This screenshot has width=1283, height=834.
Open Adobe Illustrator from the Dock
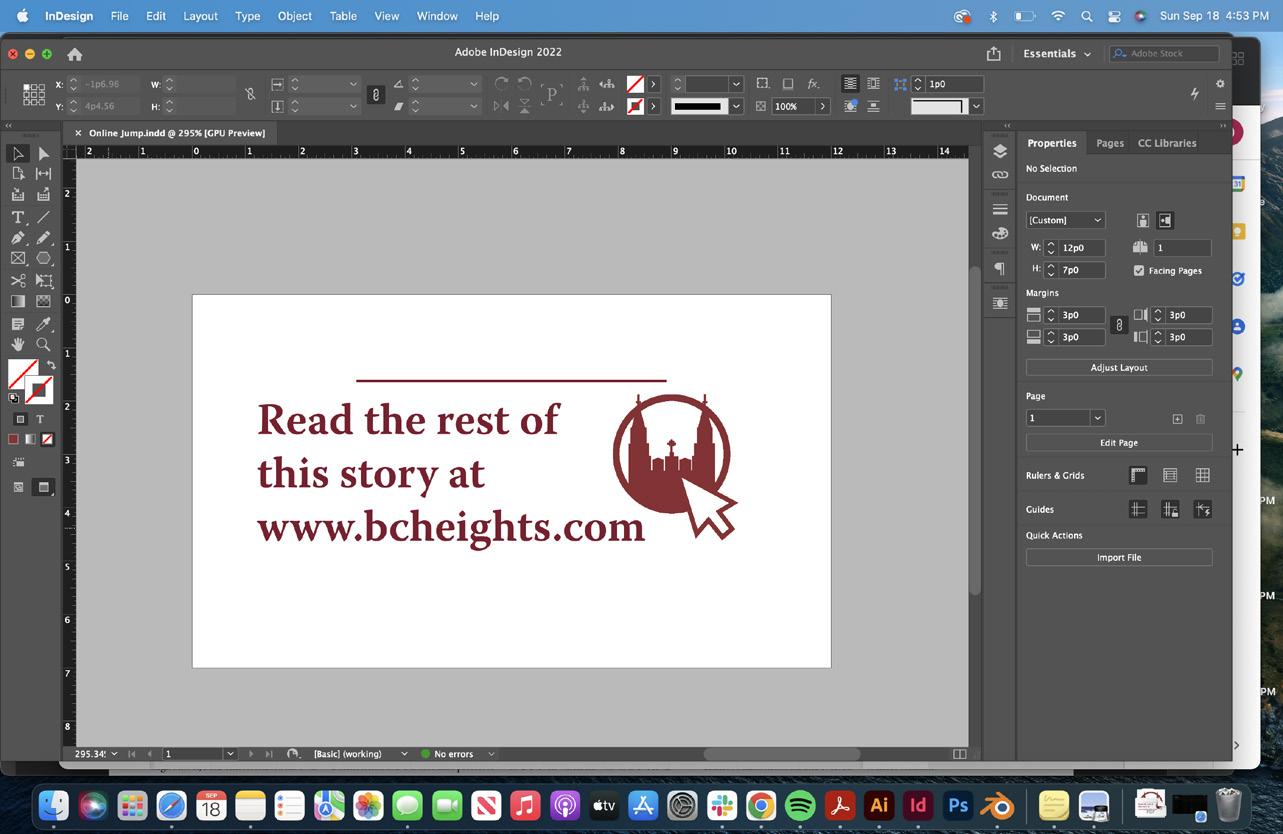(879, 805)
